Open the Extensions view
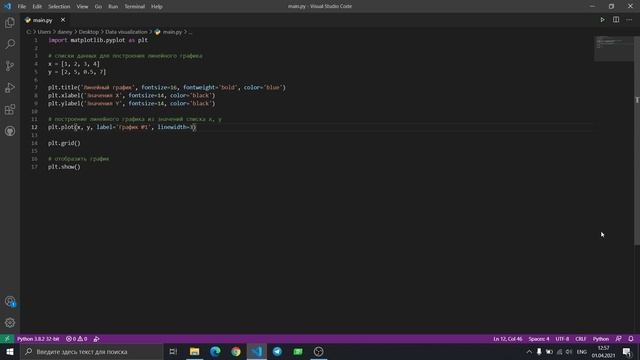This screenshot has height=360, width=640. click(x=10, y=109)
